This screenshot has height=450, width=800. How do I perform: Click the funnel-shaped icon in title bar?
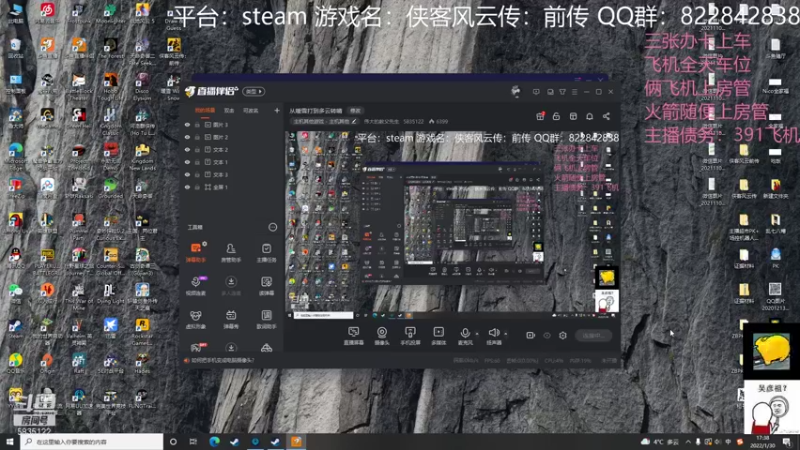(562, 92)
